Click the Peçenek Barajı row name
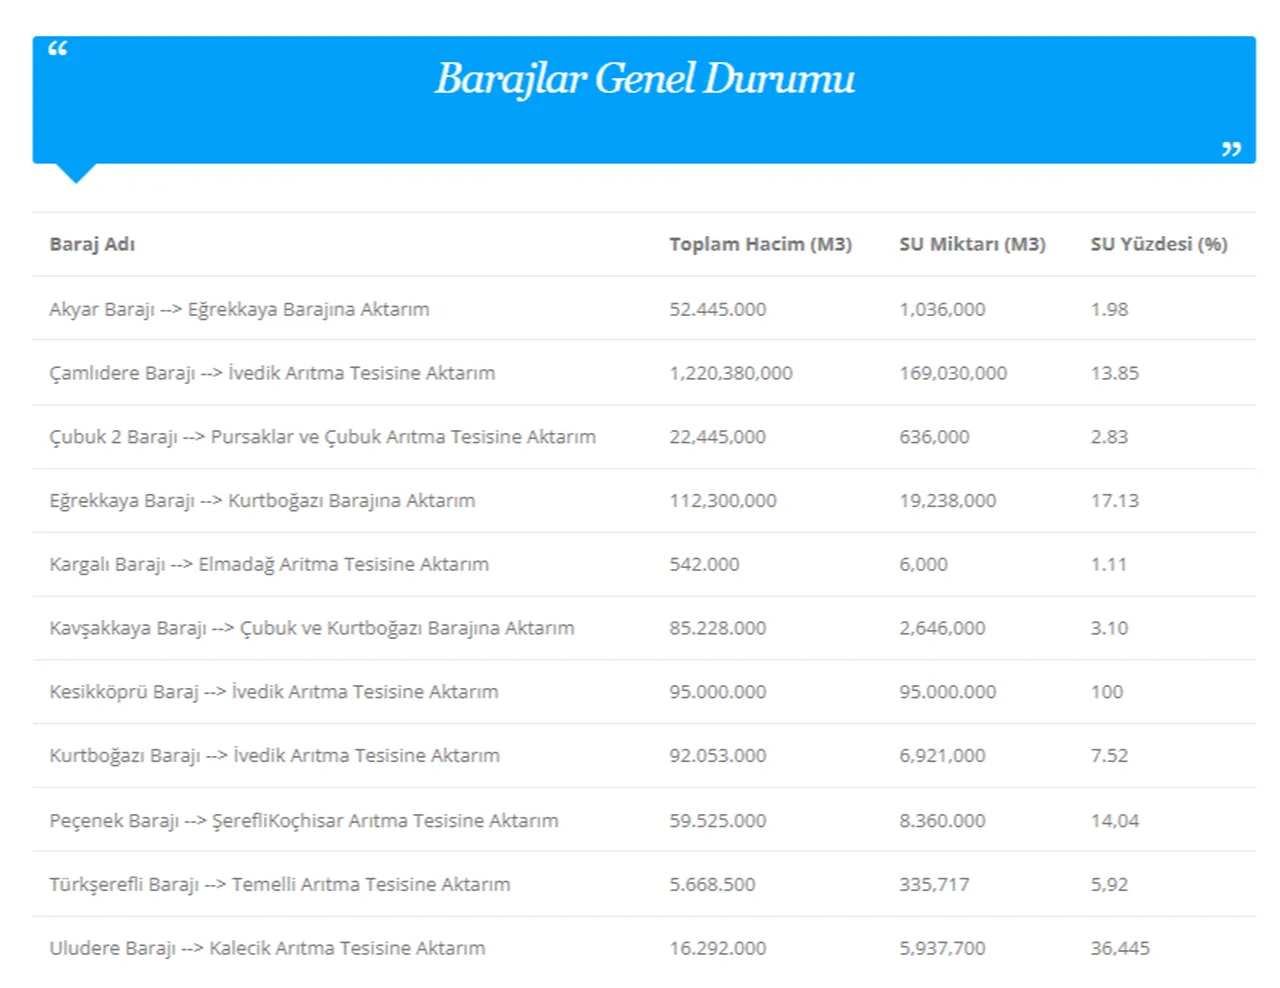Viewport: 1280px width, 988px height. point(304,821)
